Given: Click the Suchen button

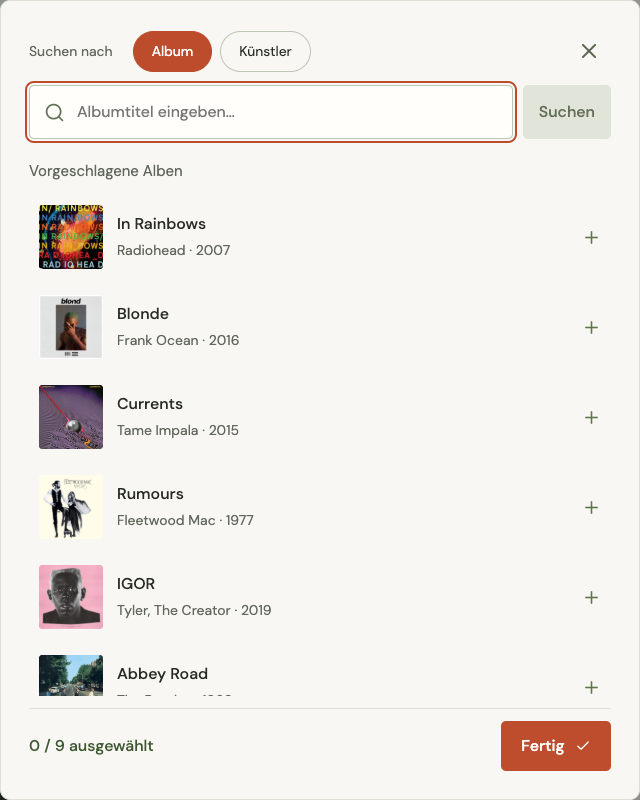Looking at the screenshot, I should (567, 112).
